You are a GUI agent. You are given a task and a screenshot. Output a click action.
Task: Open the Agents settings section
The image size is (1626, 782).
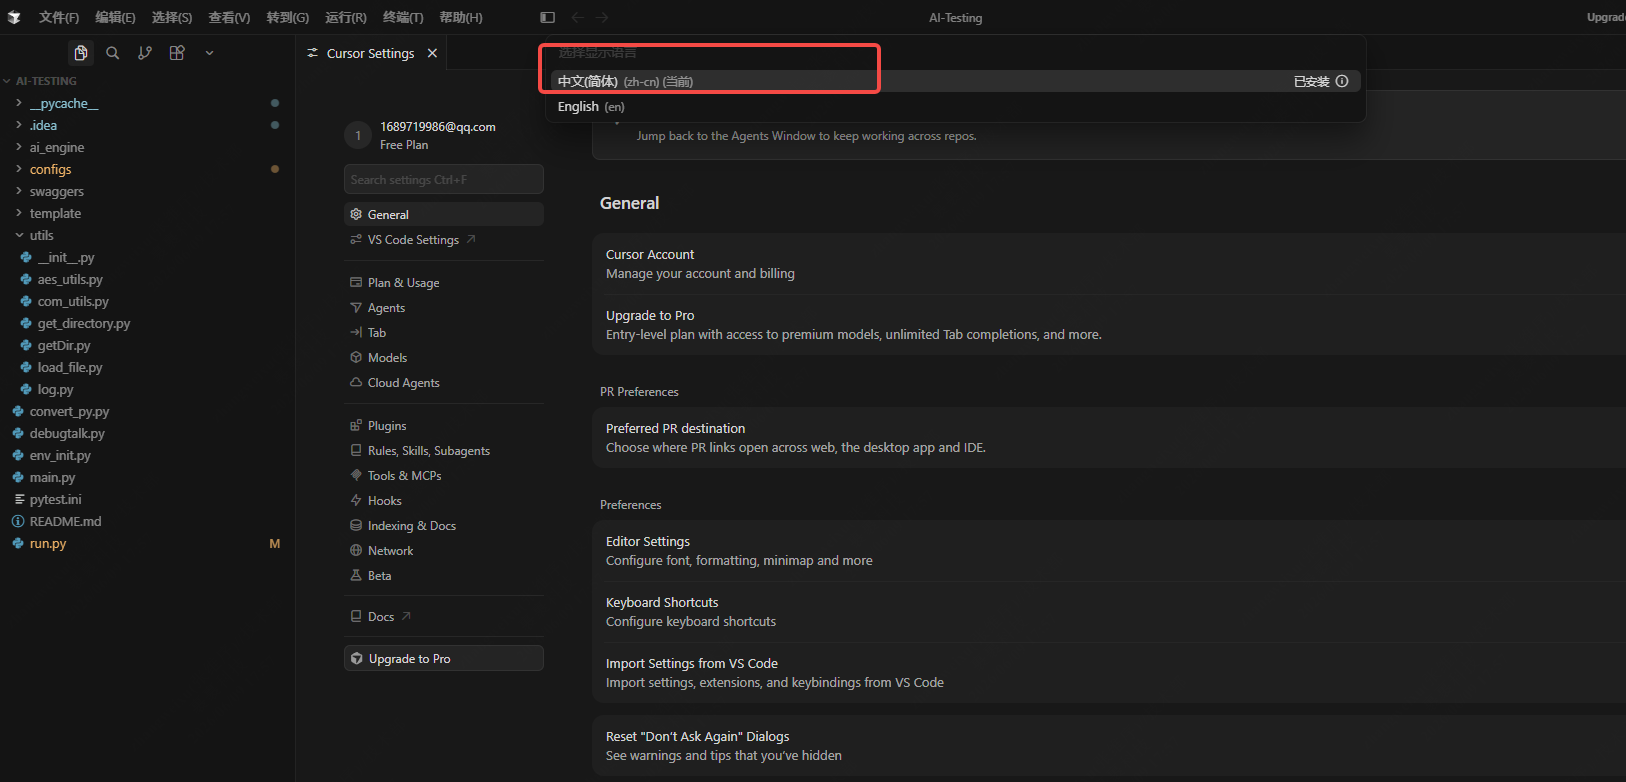(444, 308)
